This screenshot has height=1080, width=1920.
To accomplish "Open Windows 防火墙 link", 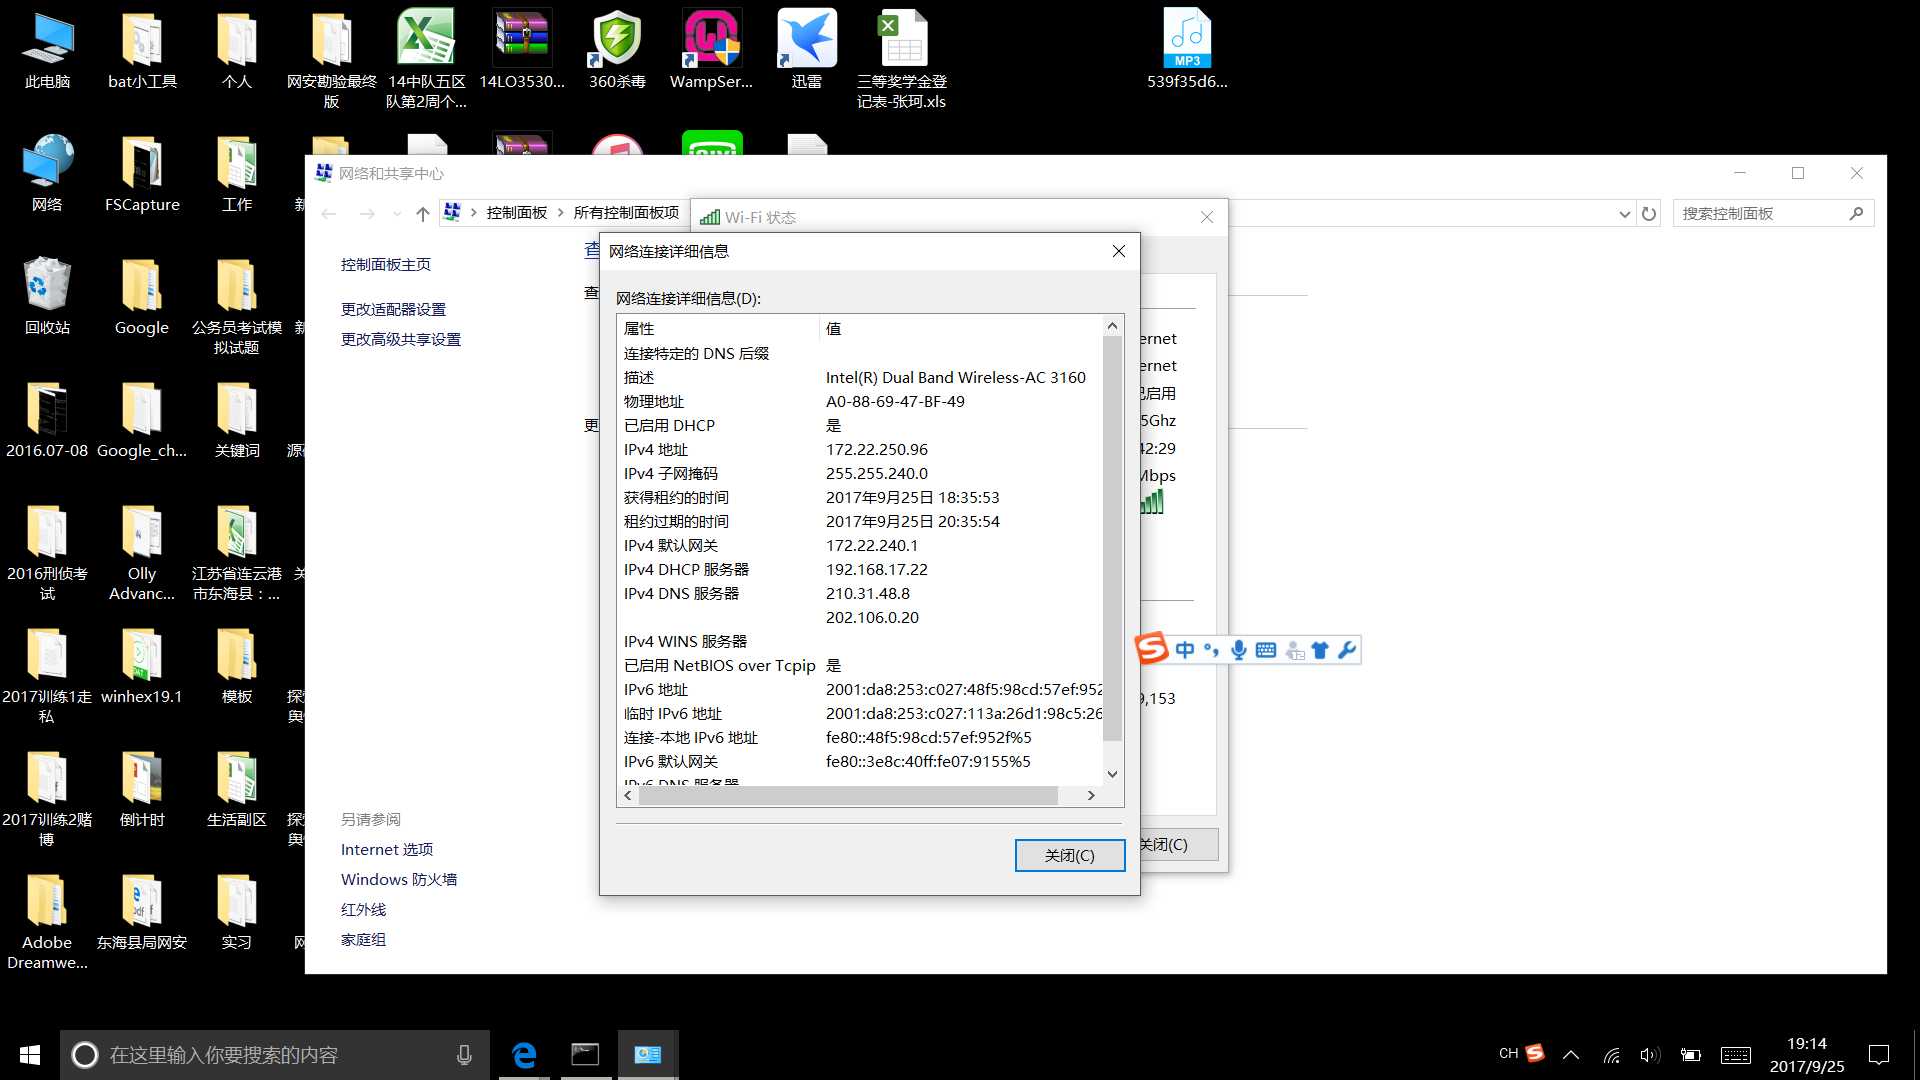I will point(399,880).
